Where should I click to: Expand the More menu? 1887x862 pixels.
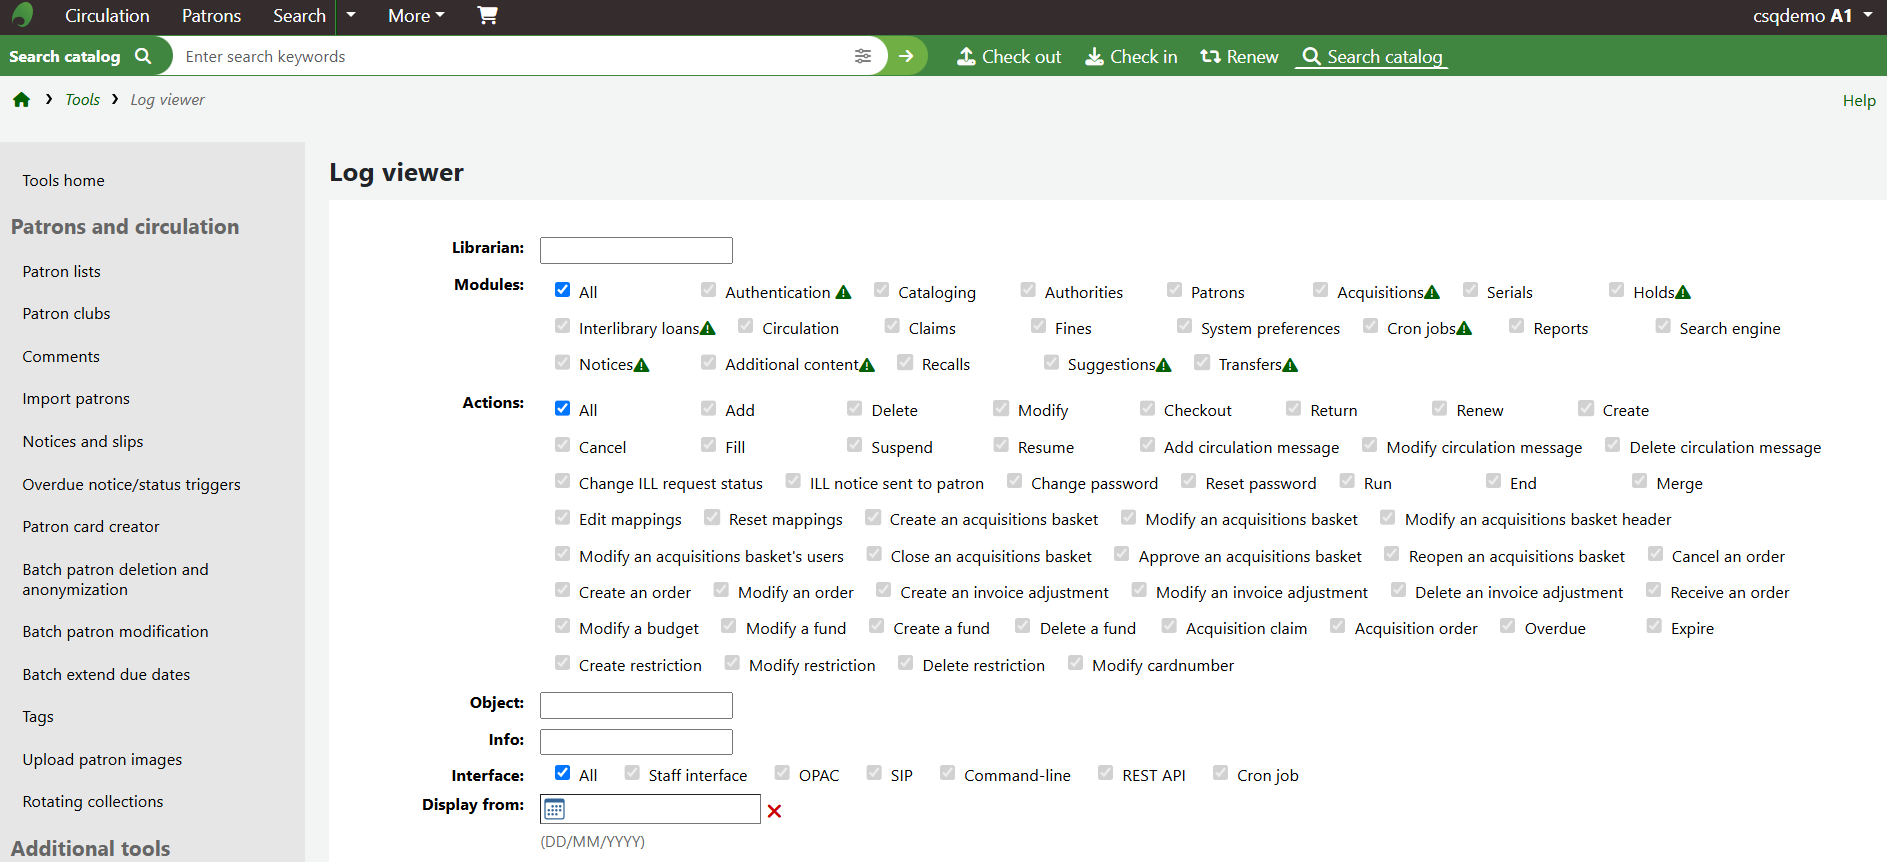pos(416,15)
